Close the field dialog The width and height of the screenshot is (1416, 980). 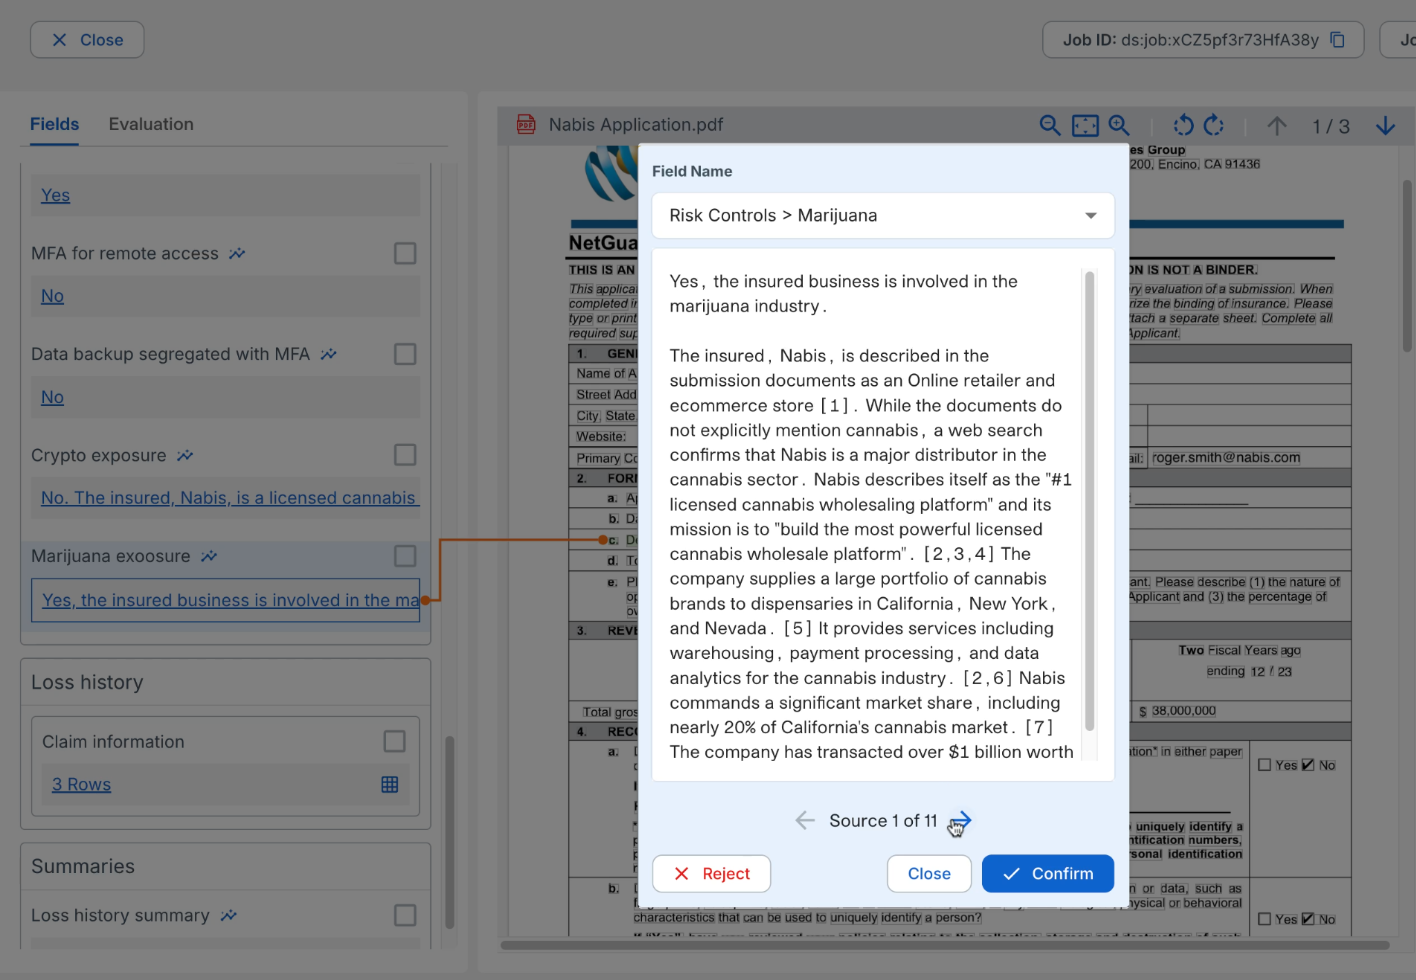(929, 873)
